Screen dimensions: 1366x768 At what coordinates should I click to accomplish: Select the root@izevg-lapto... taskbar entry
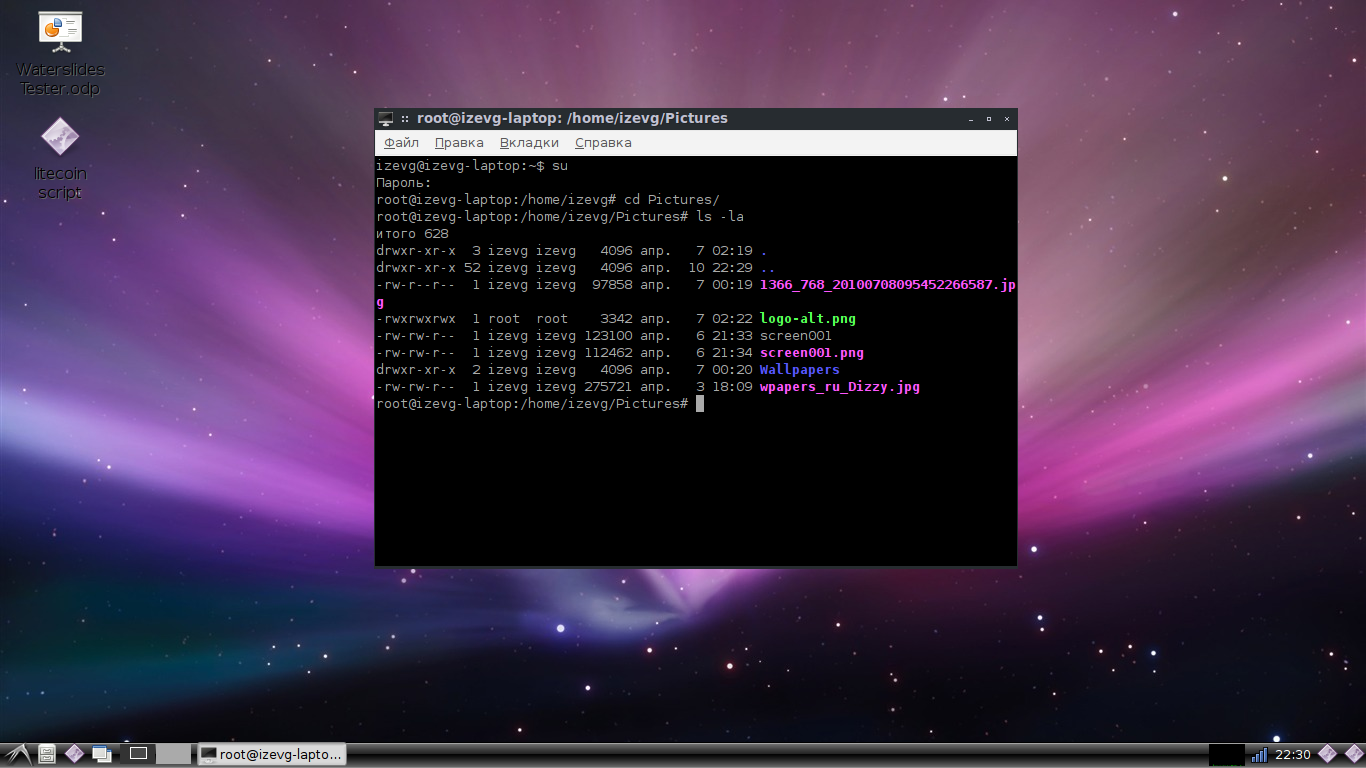pos(272,754)
